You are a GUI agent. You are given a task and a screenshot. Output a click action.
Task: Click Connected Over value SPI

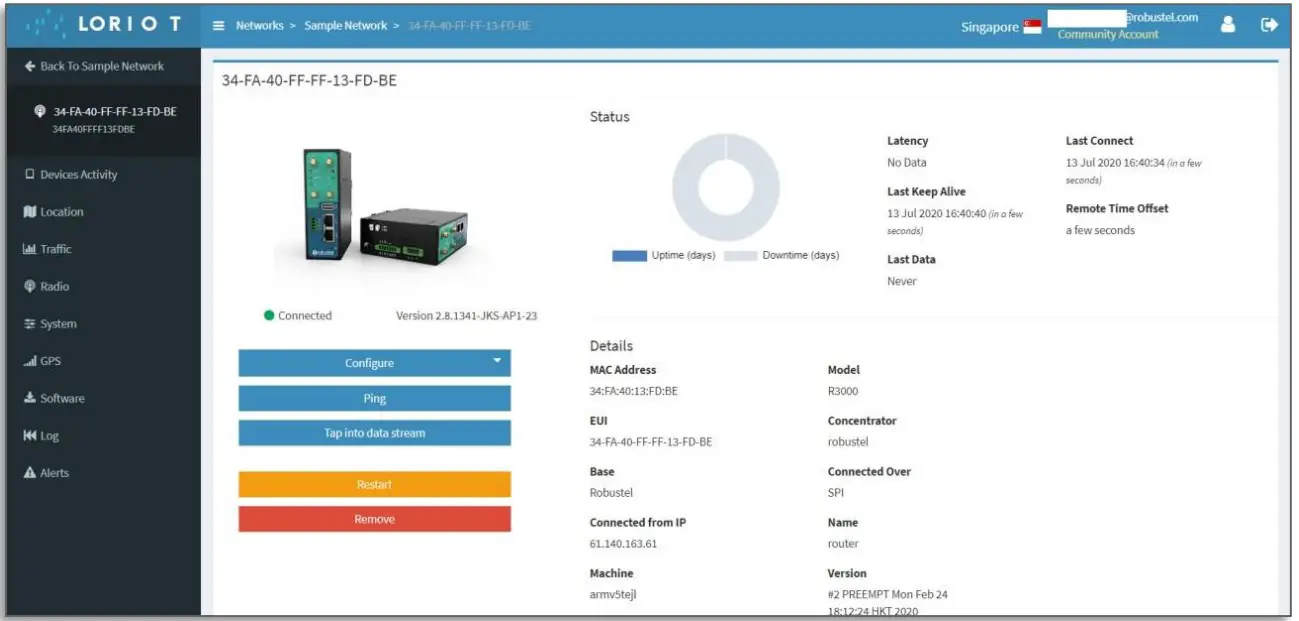(837, 493)
